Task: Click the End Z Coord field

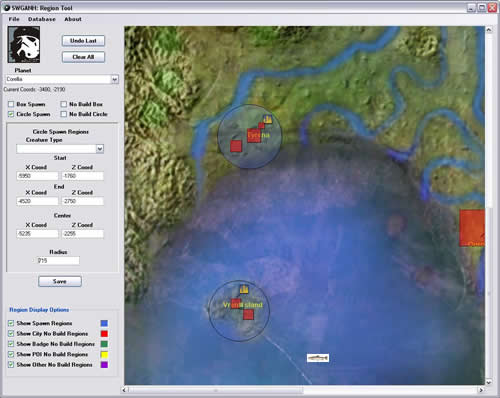Action: tap(83, 201)
